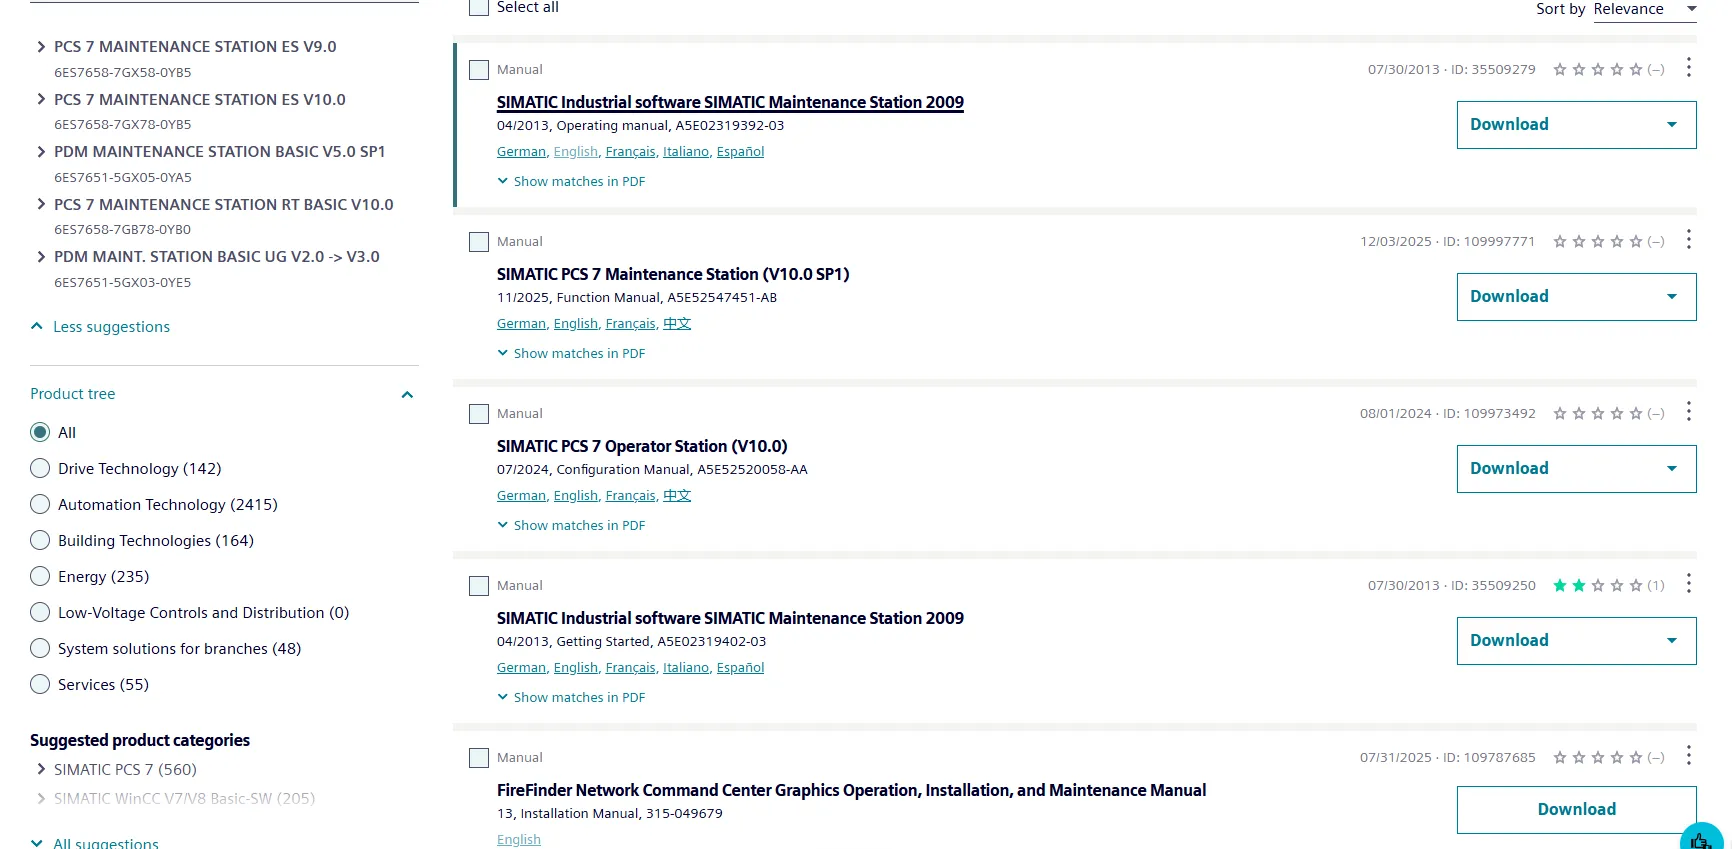The width and height of the screenshot is (1732, 849).
Task: Expand Show matches in PDF for Operator Station
Action: (x=571, y=525)
